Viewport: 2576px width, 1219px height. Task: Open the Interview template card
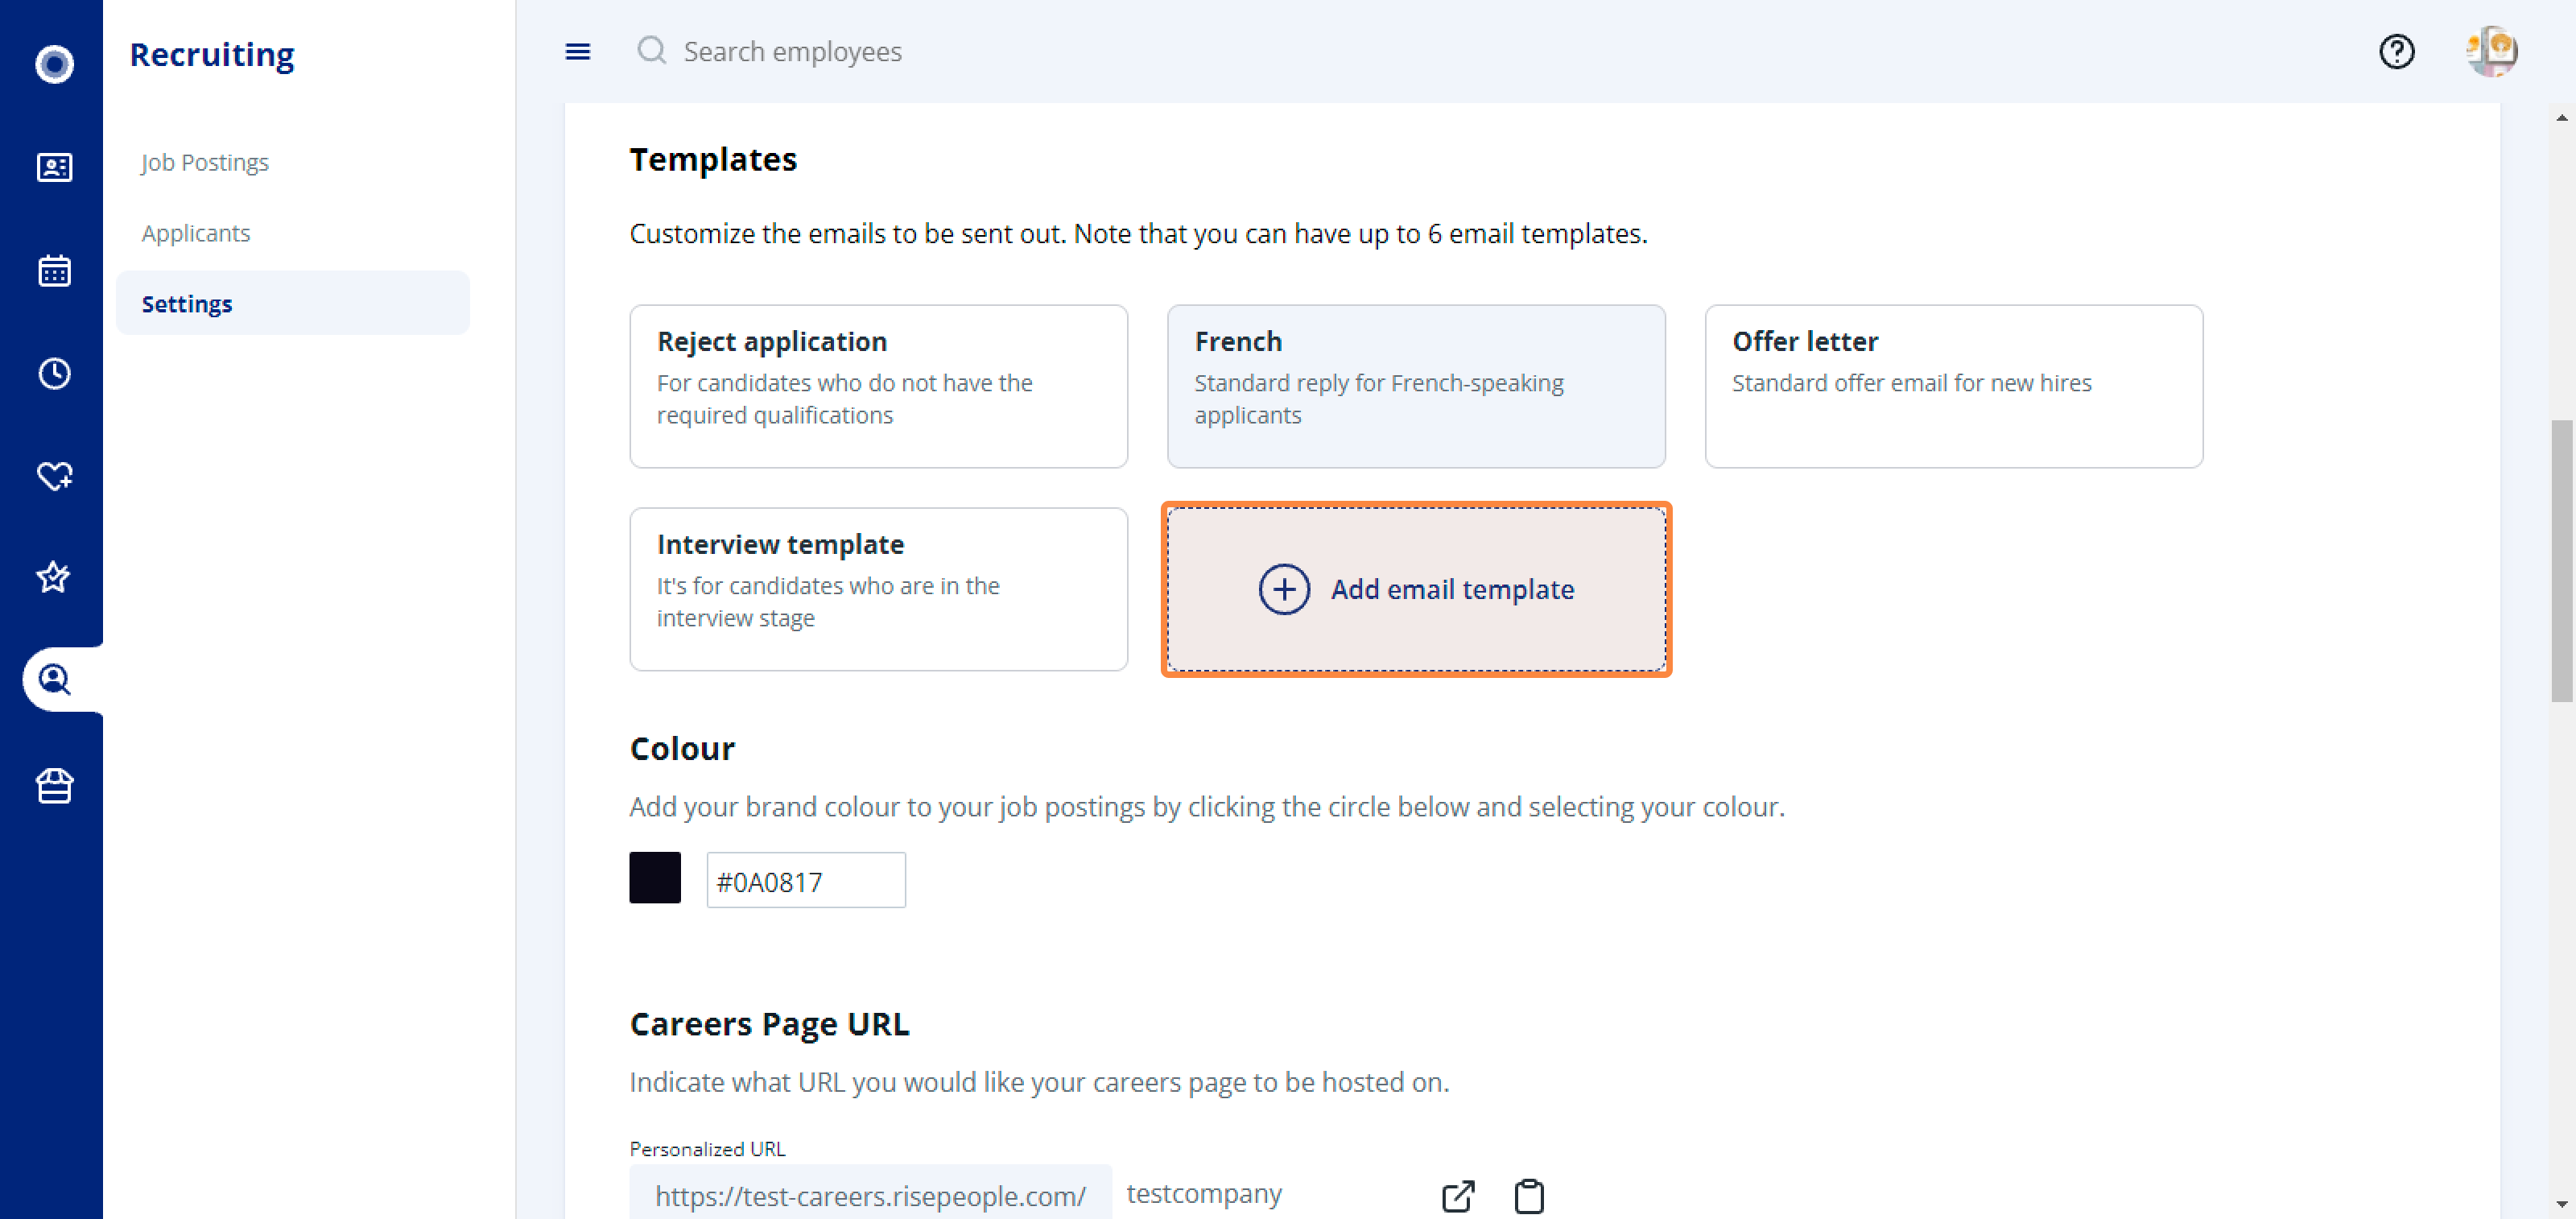point(878,589)
